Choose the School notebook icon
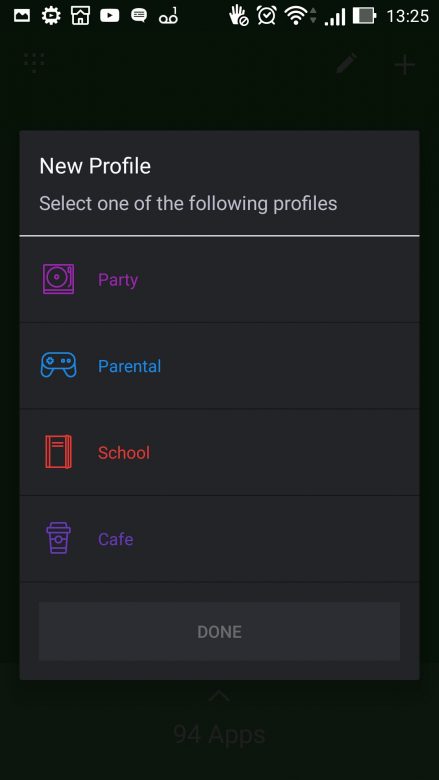This screenshot has width=439, height=780. tap(59, 452)
